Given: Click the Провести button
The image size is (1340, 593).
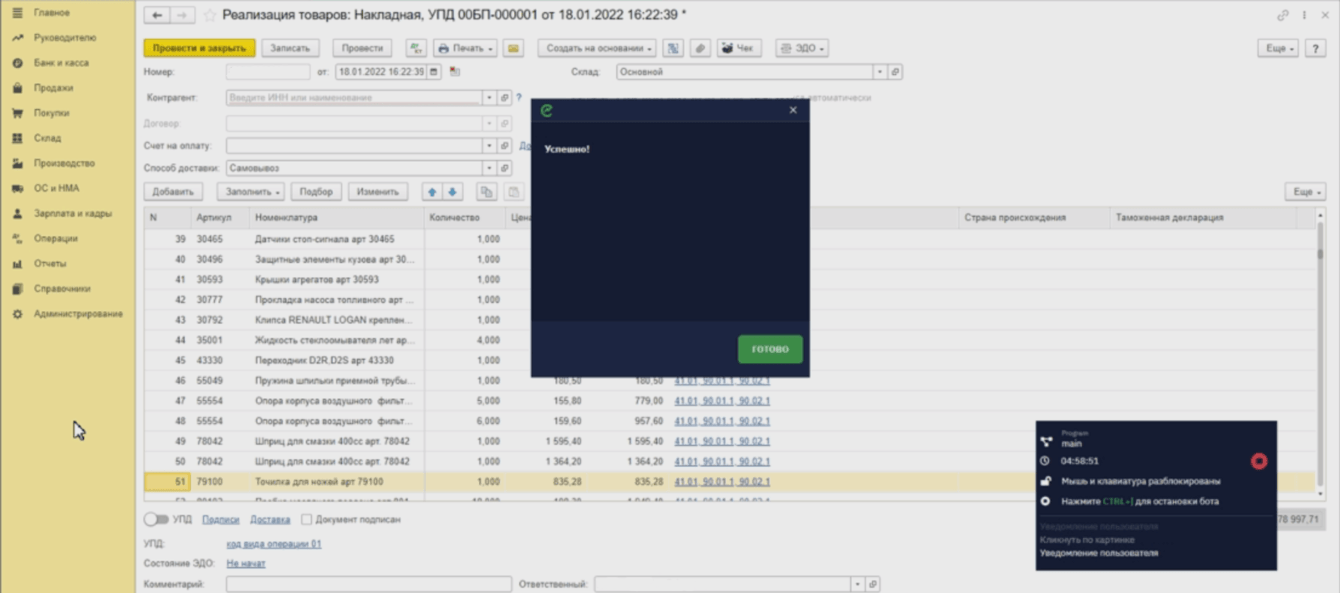Looking at the screenshot, I should click(362, 48).
